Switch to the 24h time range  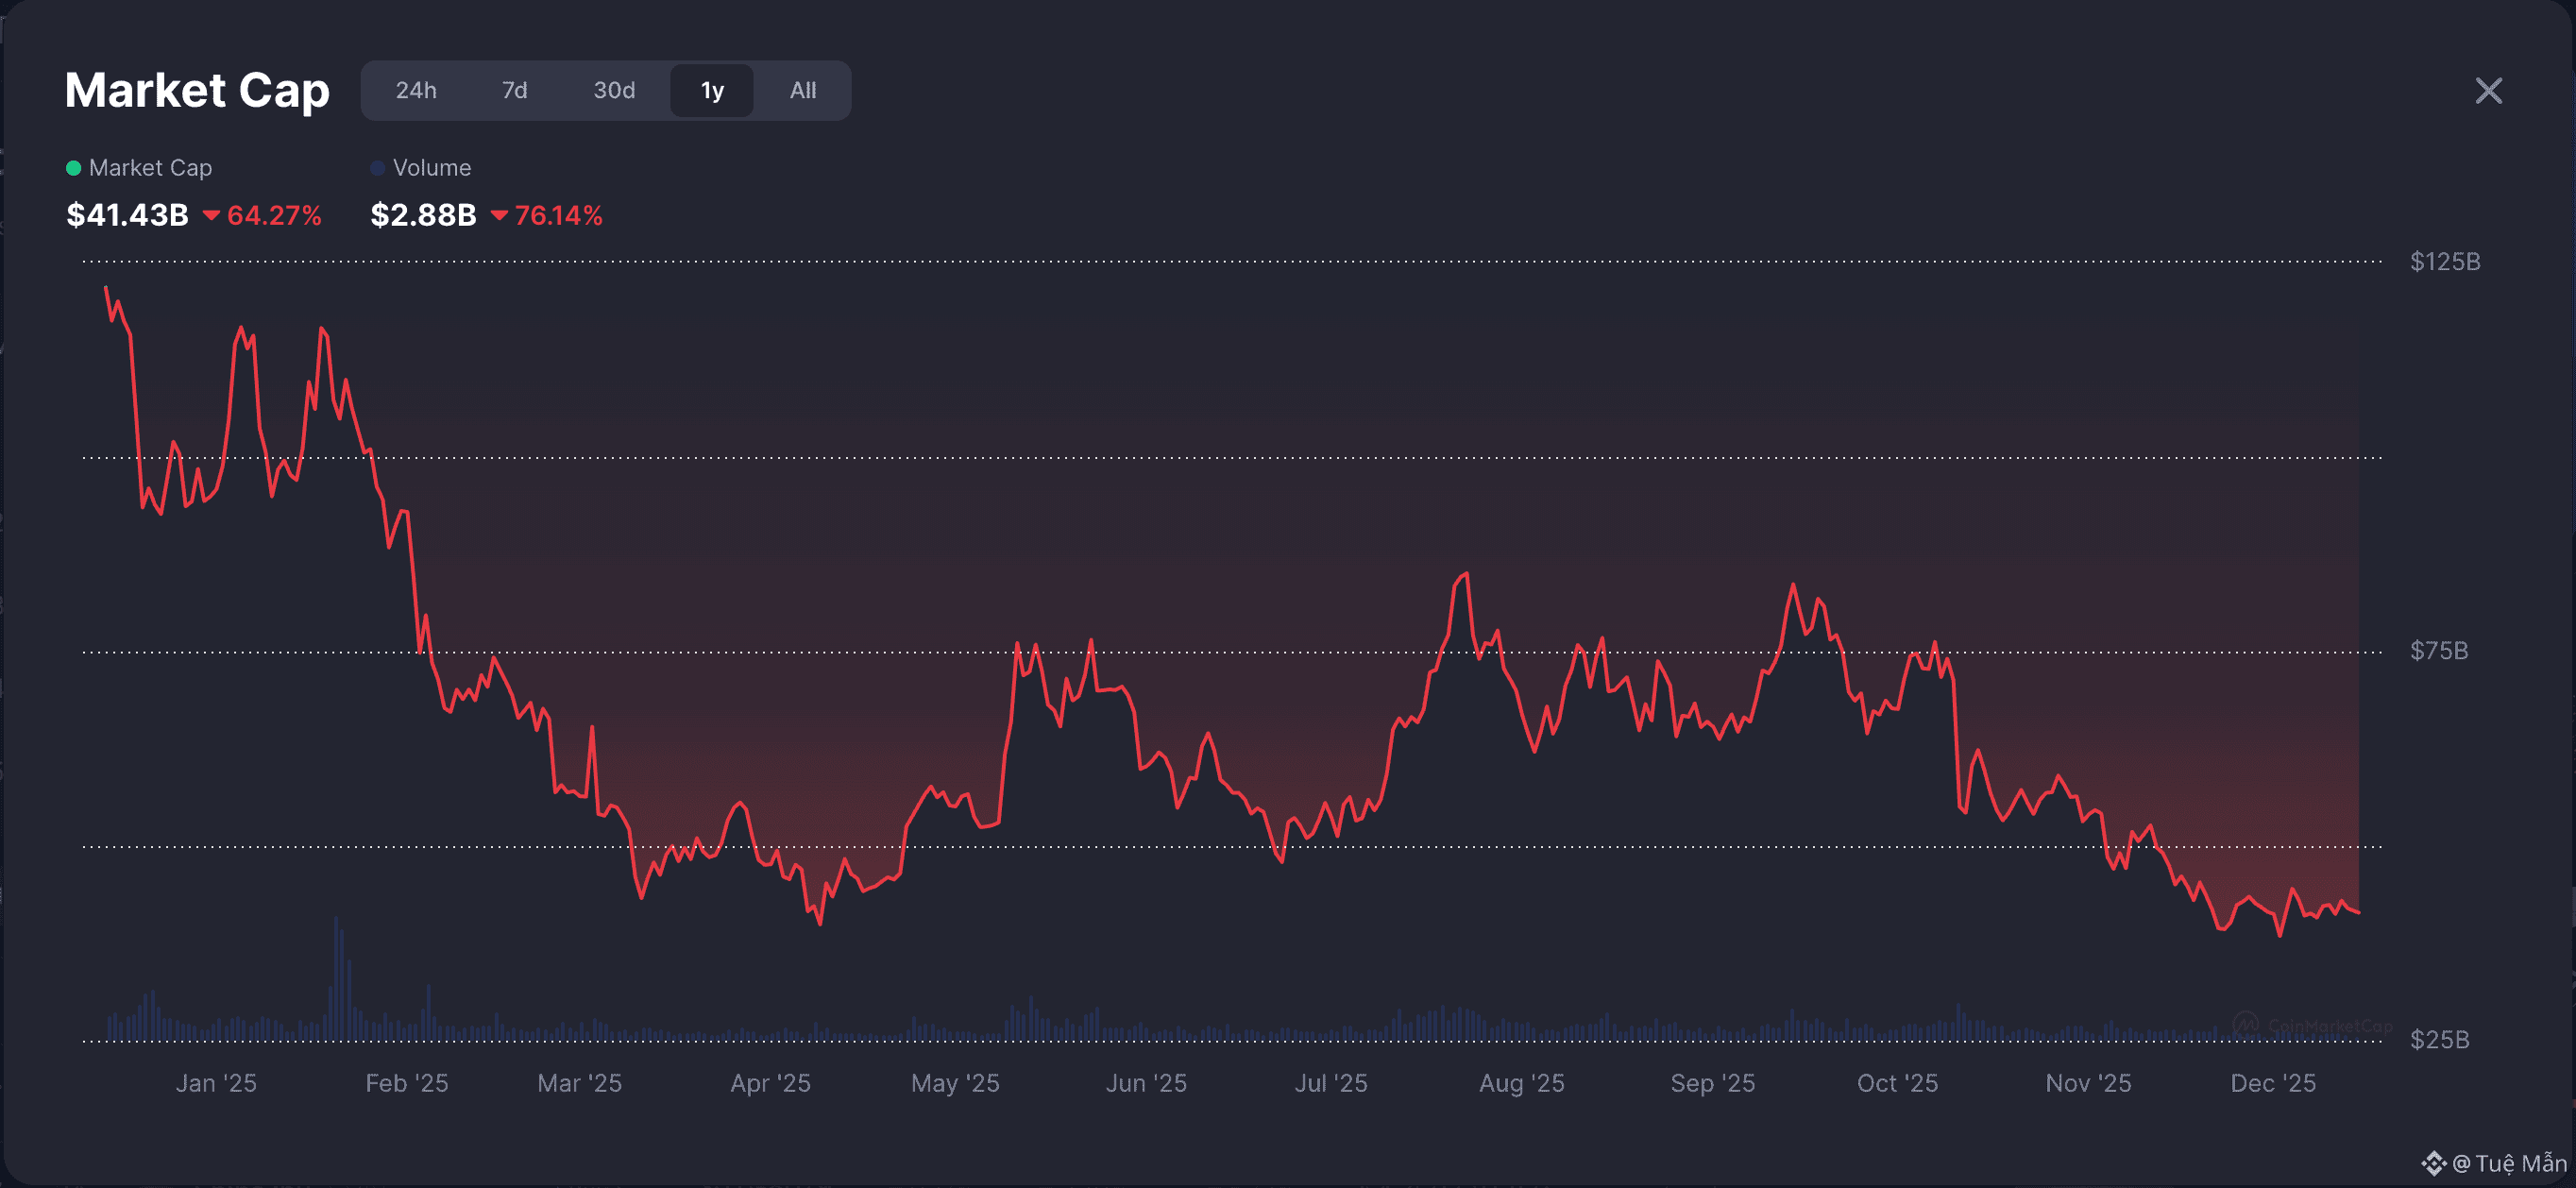[x=416, y=91]
